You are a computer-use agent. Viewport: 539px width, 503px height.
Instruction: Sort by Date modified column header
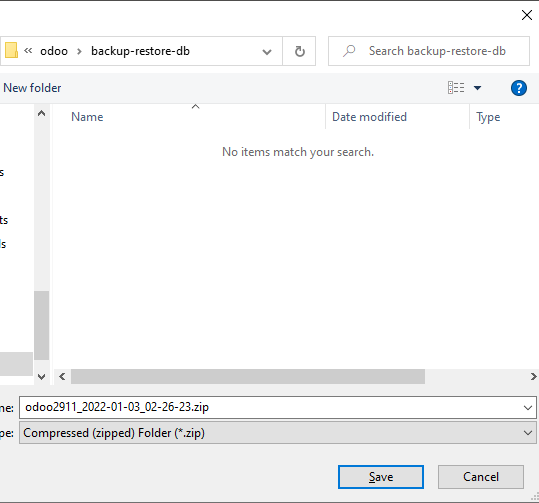(369, 117)
